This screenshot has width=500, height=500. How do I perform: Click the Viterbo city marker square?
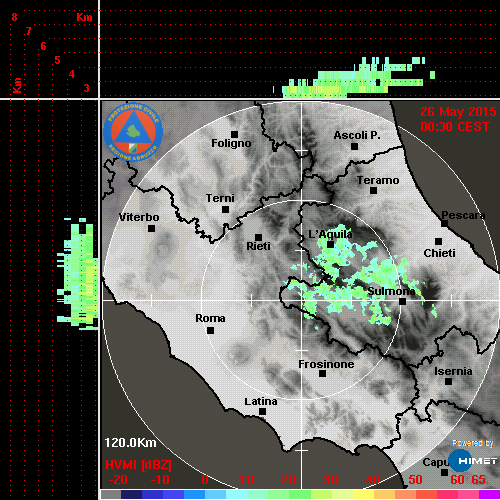151,228
